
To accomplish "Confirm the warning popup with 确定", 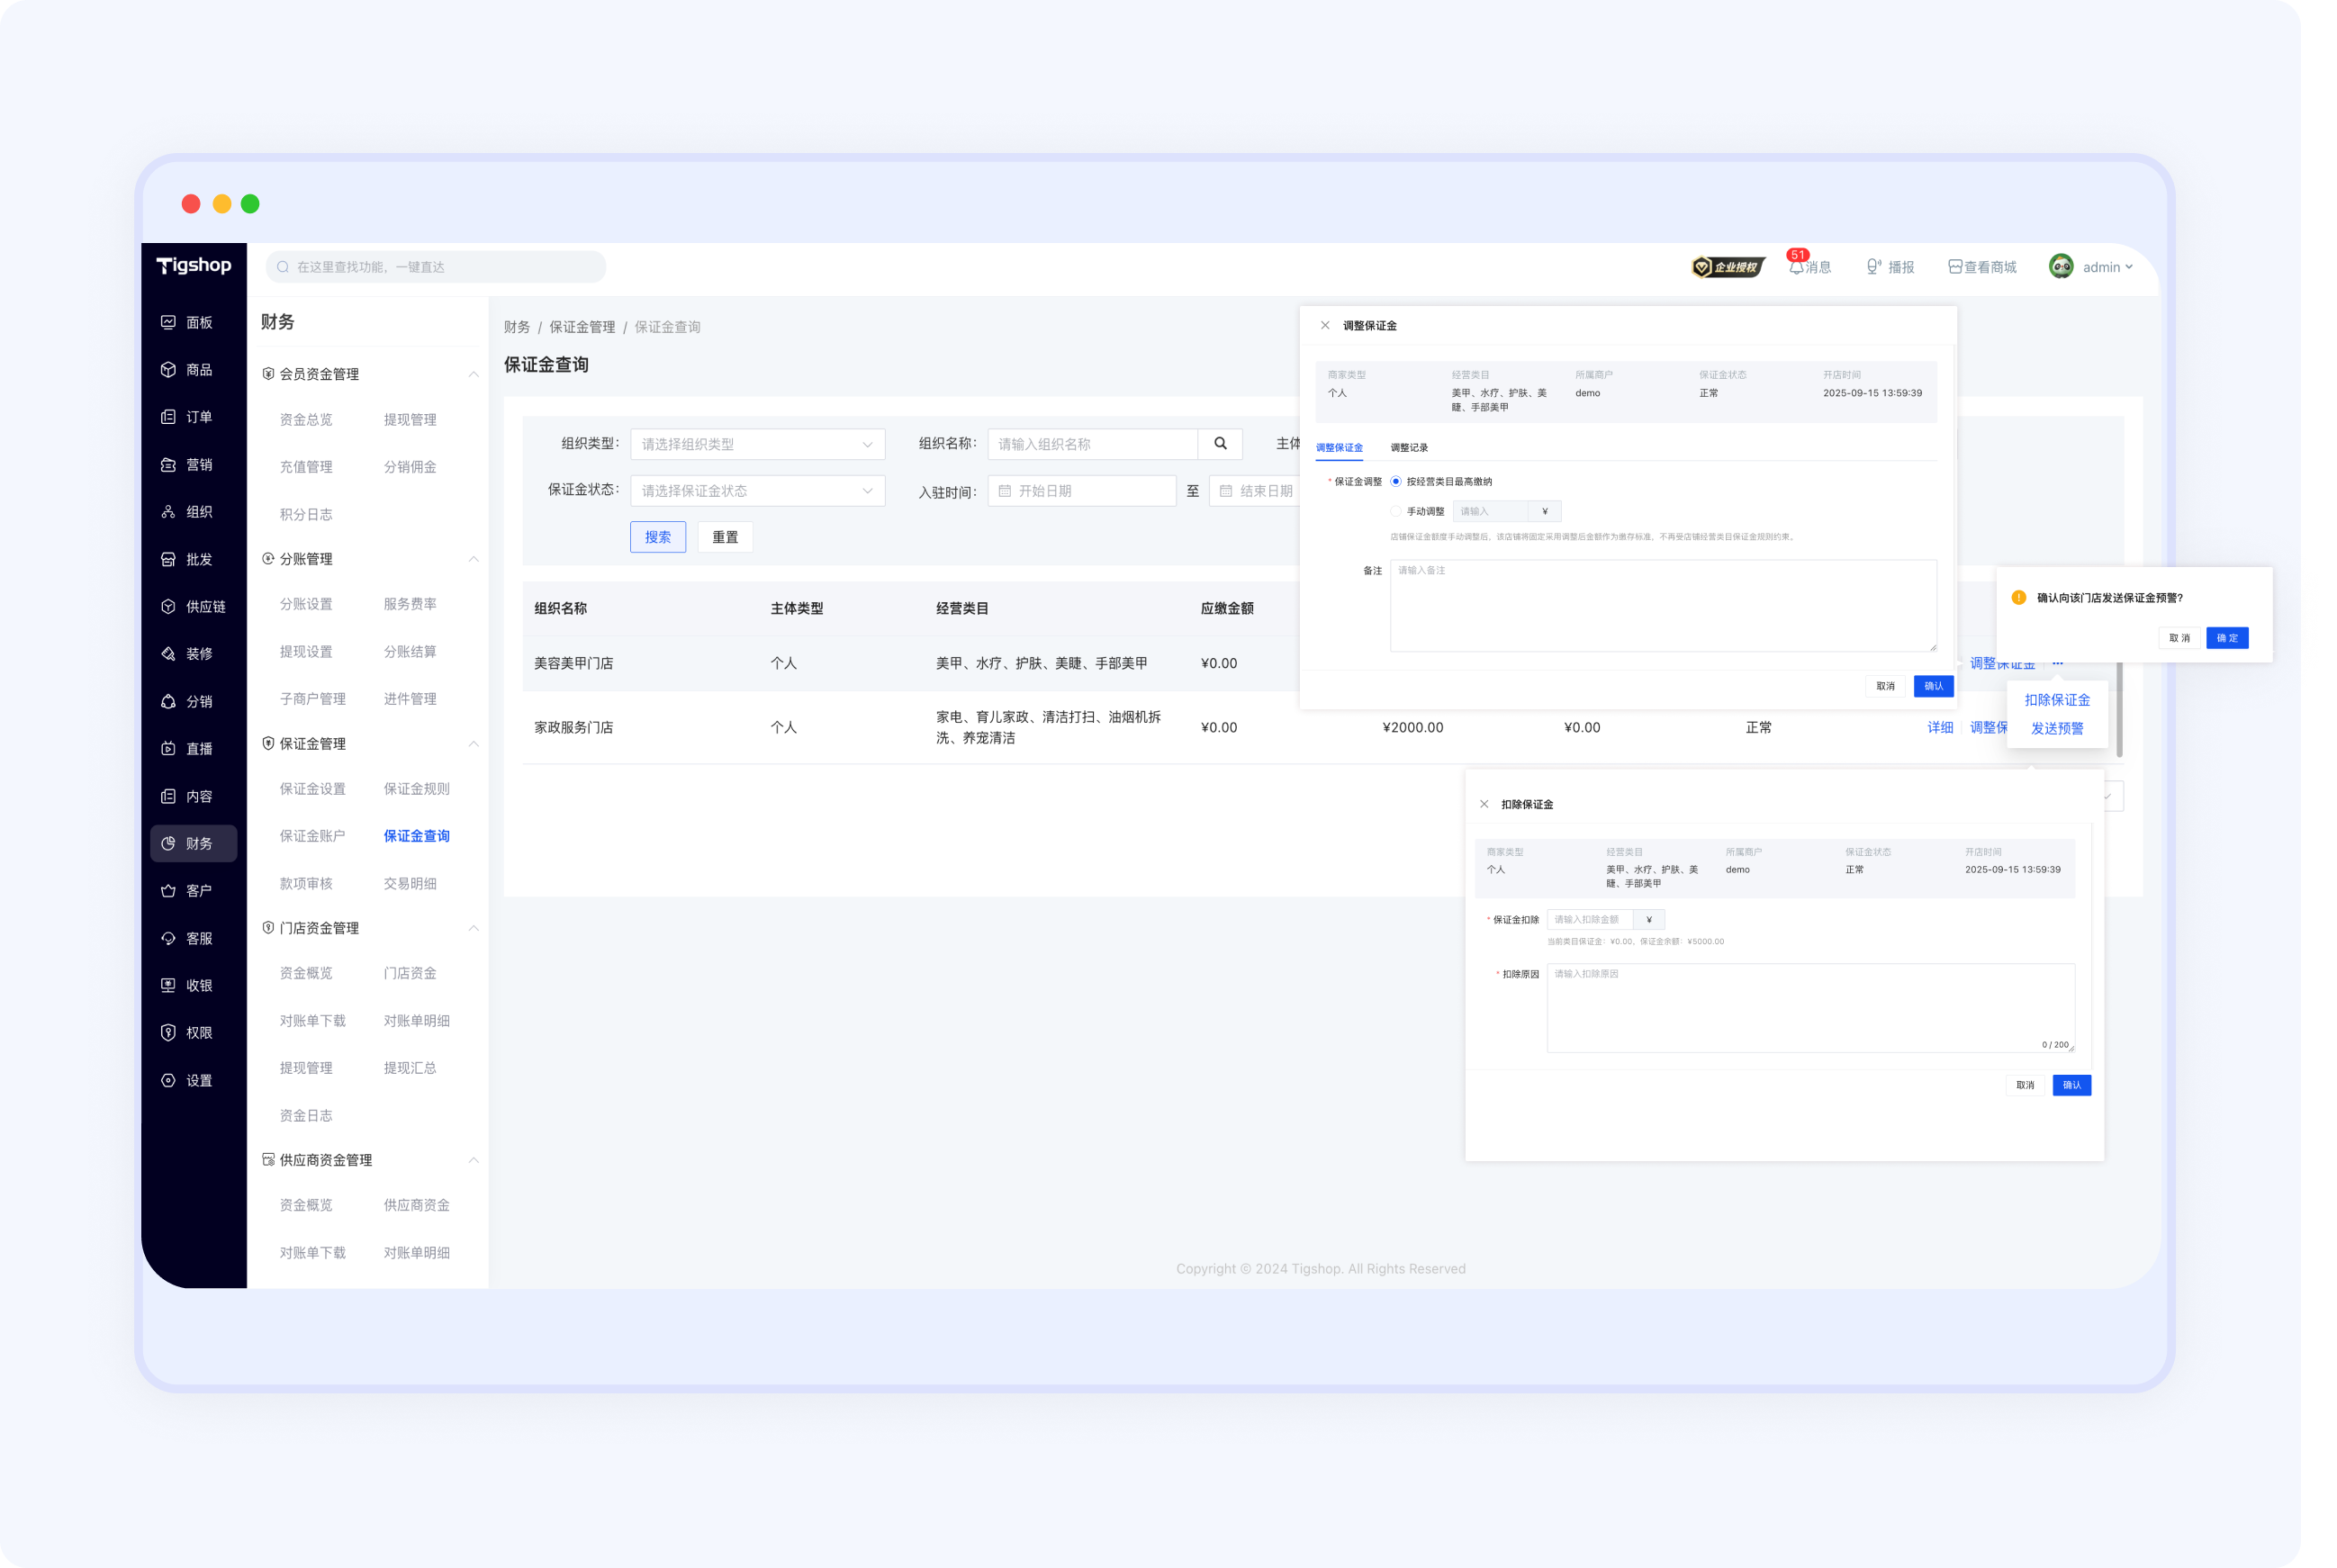I will (2228, 638).
